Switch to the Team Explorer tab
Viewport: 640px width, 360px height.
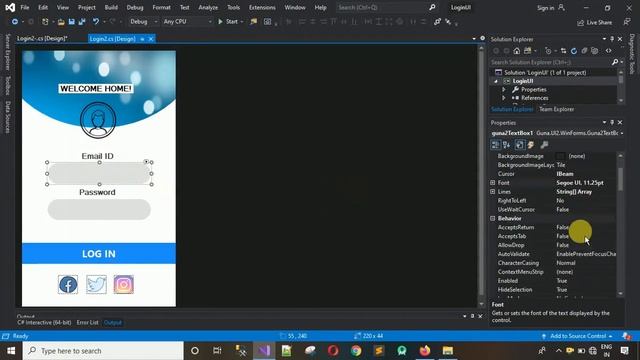click(x=556, y=109)
